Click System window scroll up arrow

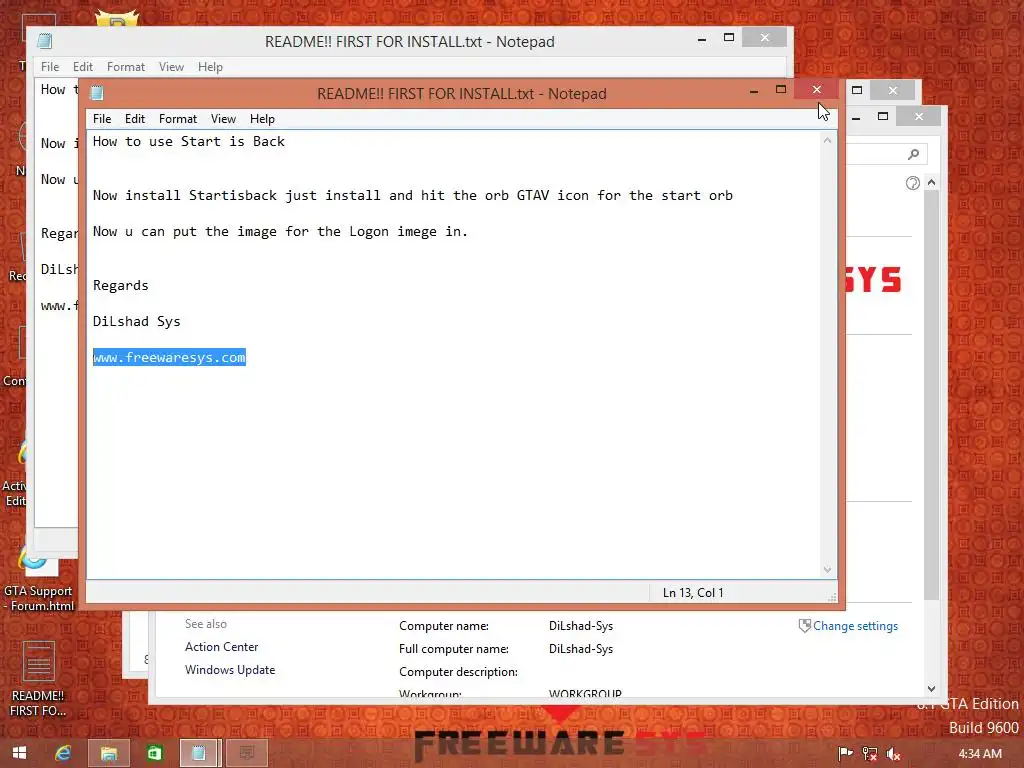pos(931,182)
